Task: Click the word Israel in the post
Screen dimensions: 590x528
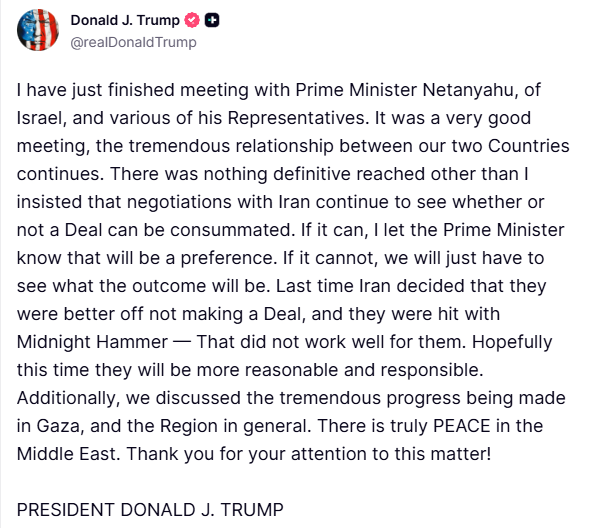Action: (x=40, y=118)
